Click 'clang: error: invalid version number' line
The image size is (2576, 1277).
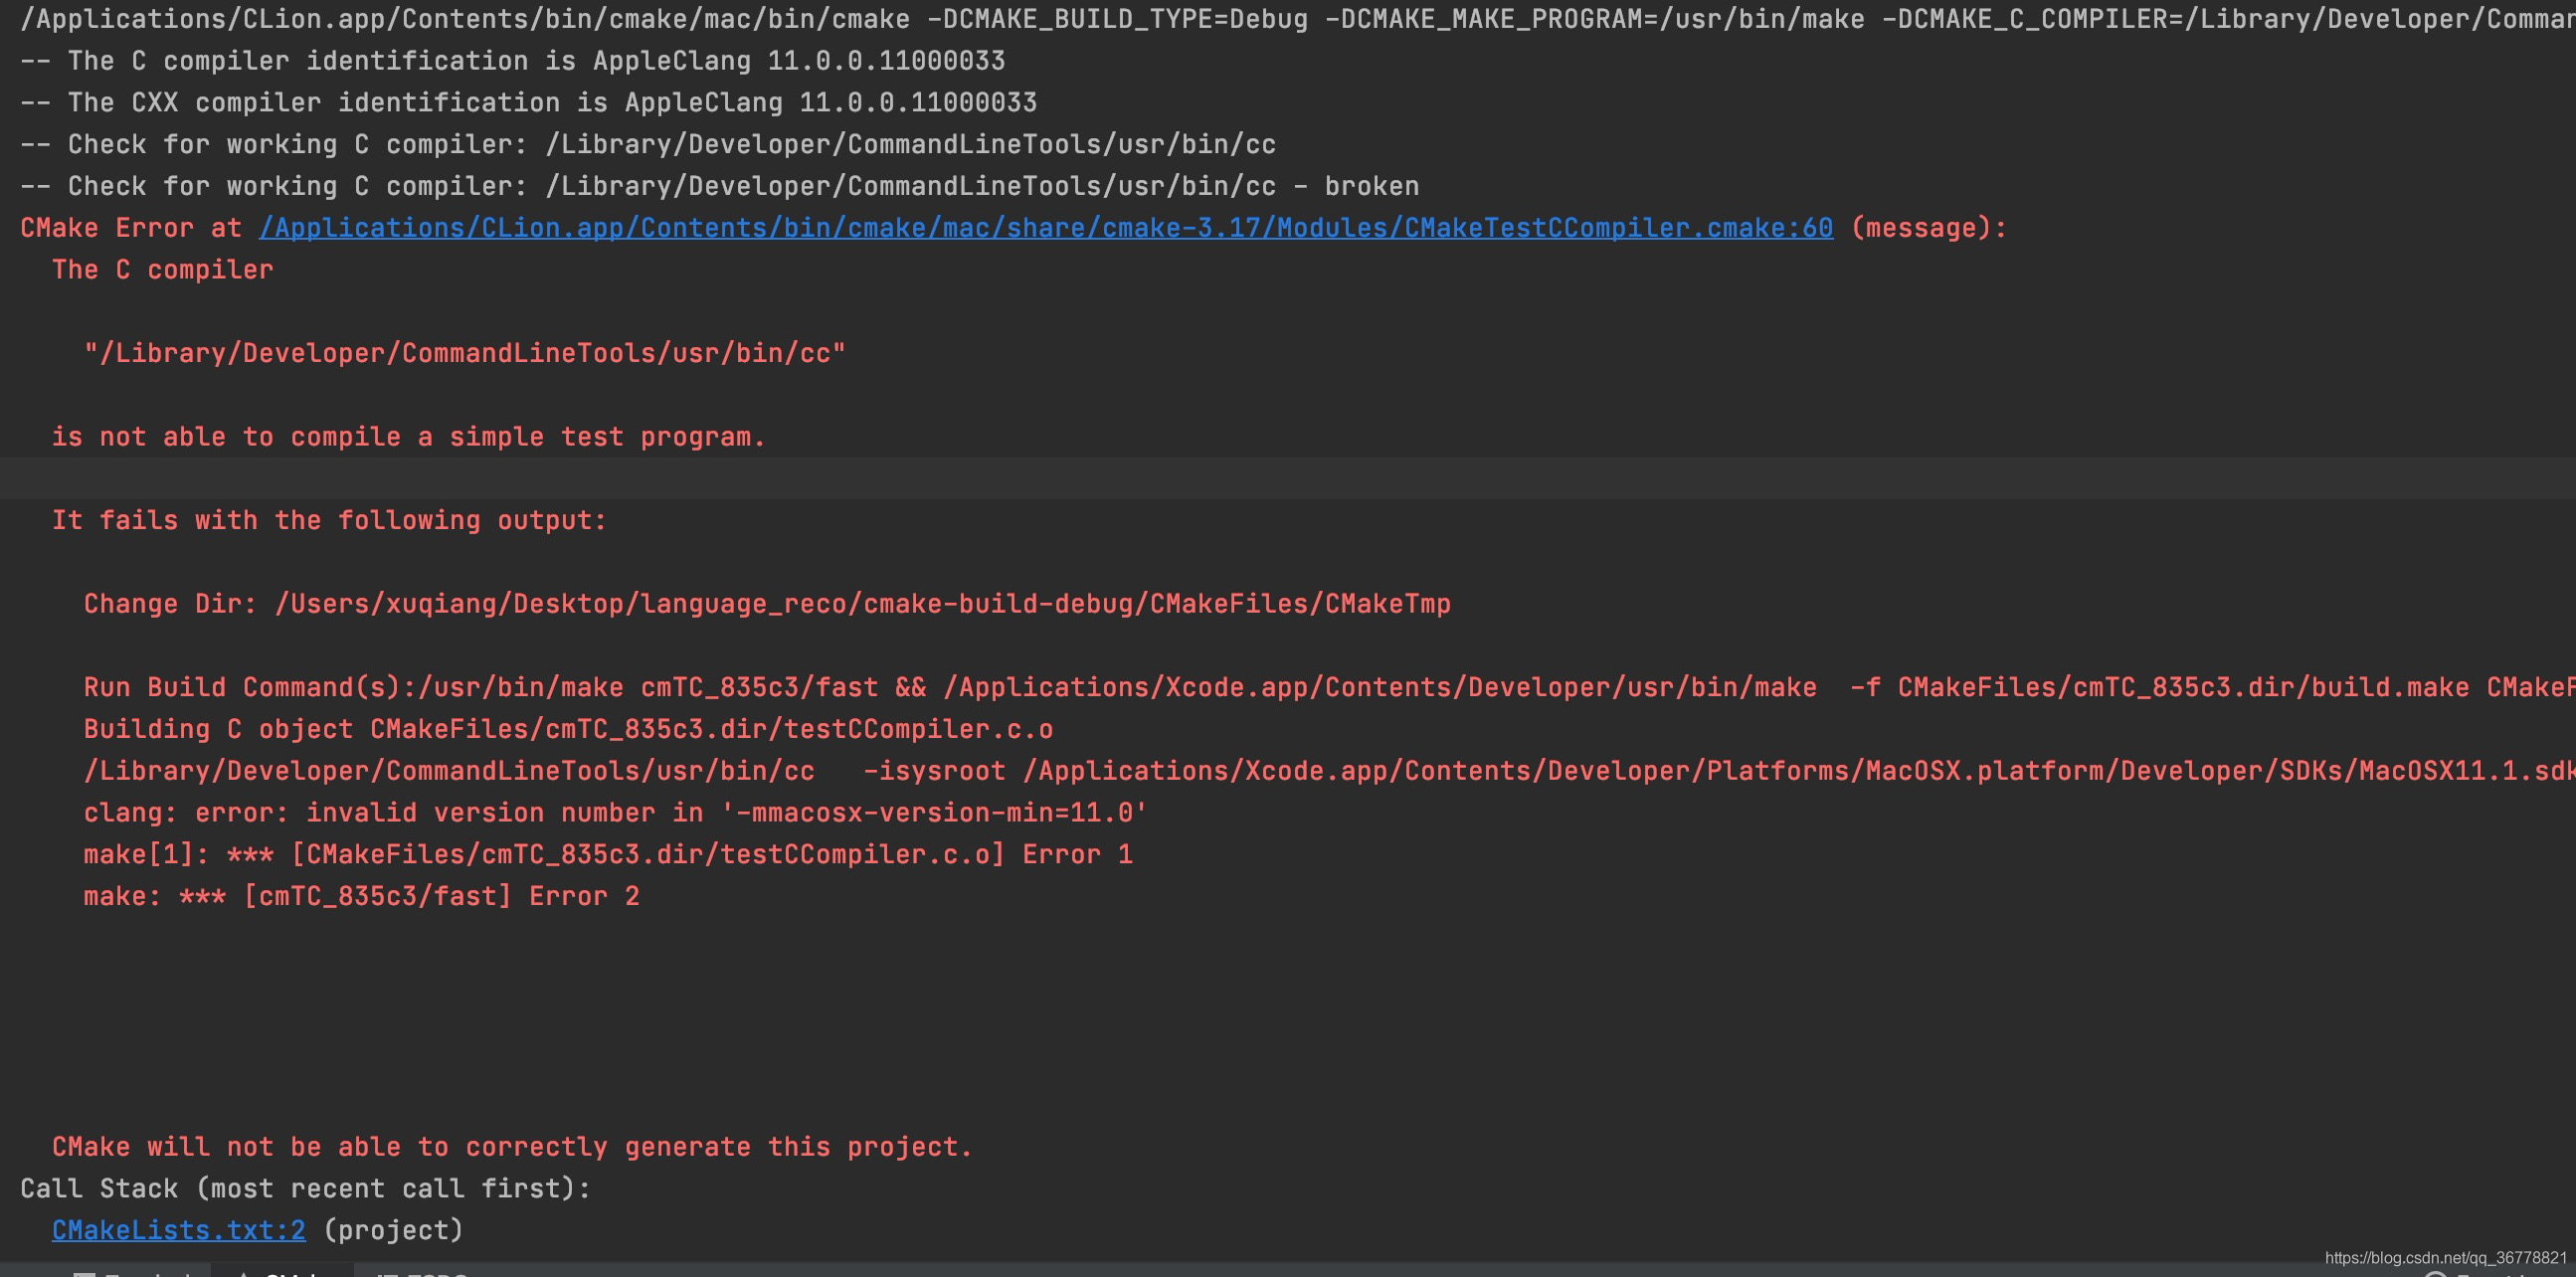[615, 813]
